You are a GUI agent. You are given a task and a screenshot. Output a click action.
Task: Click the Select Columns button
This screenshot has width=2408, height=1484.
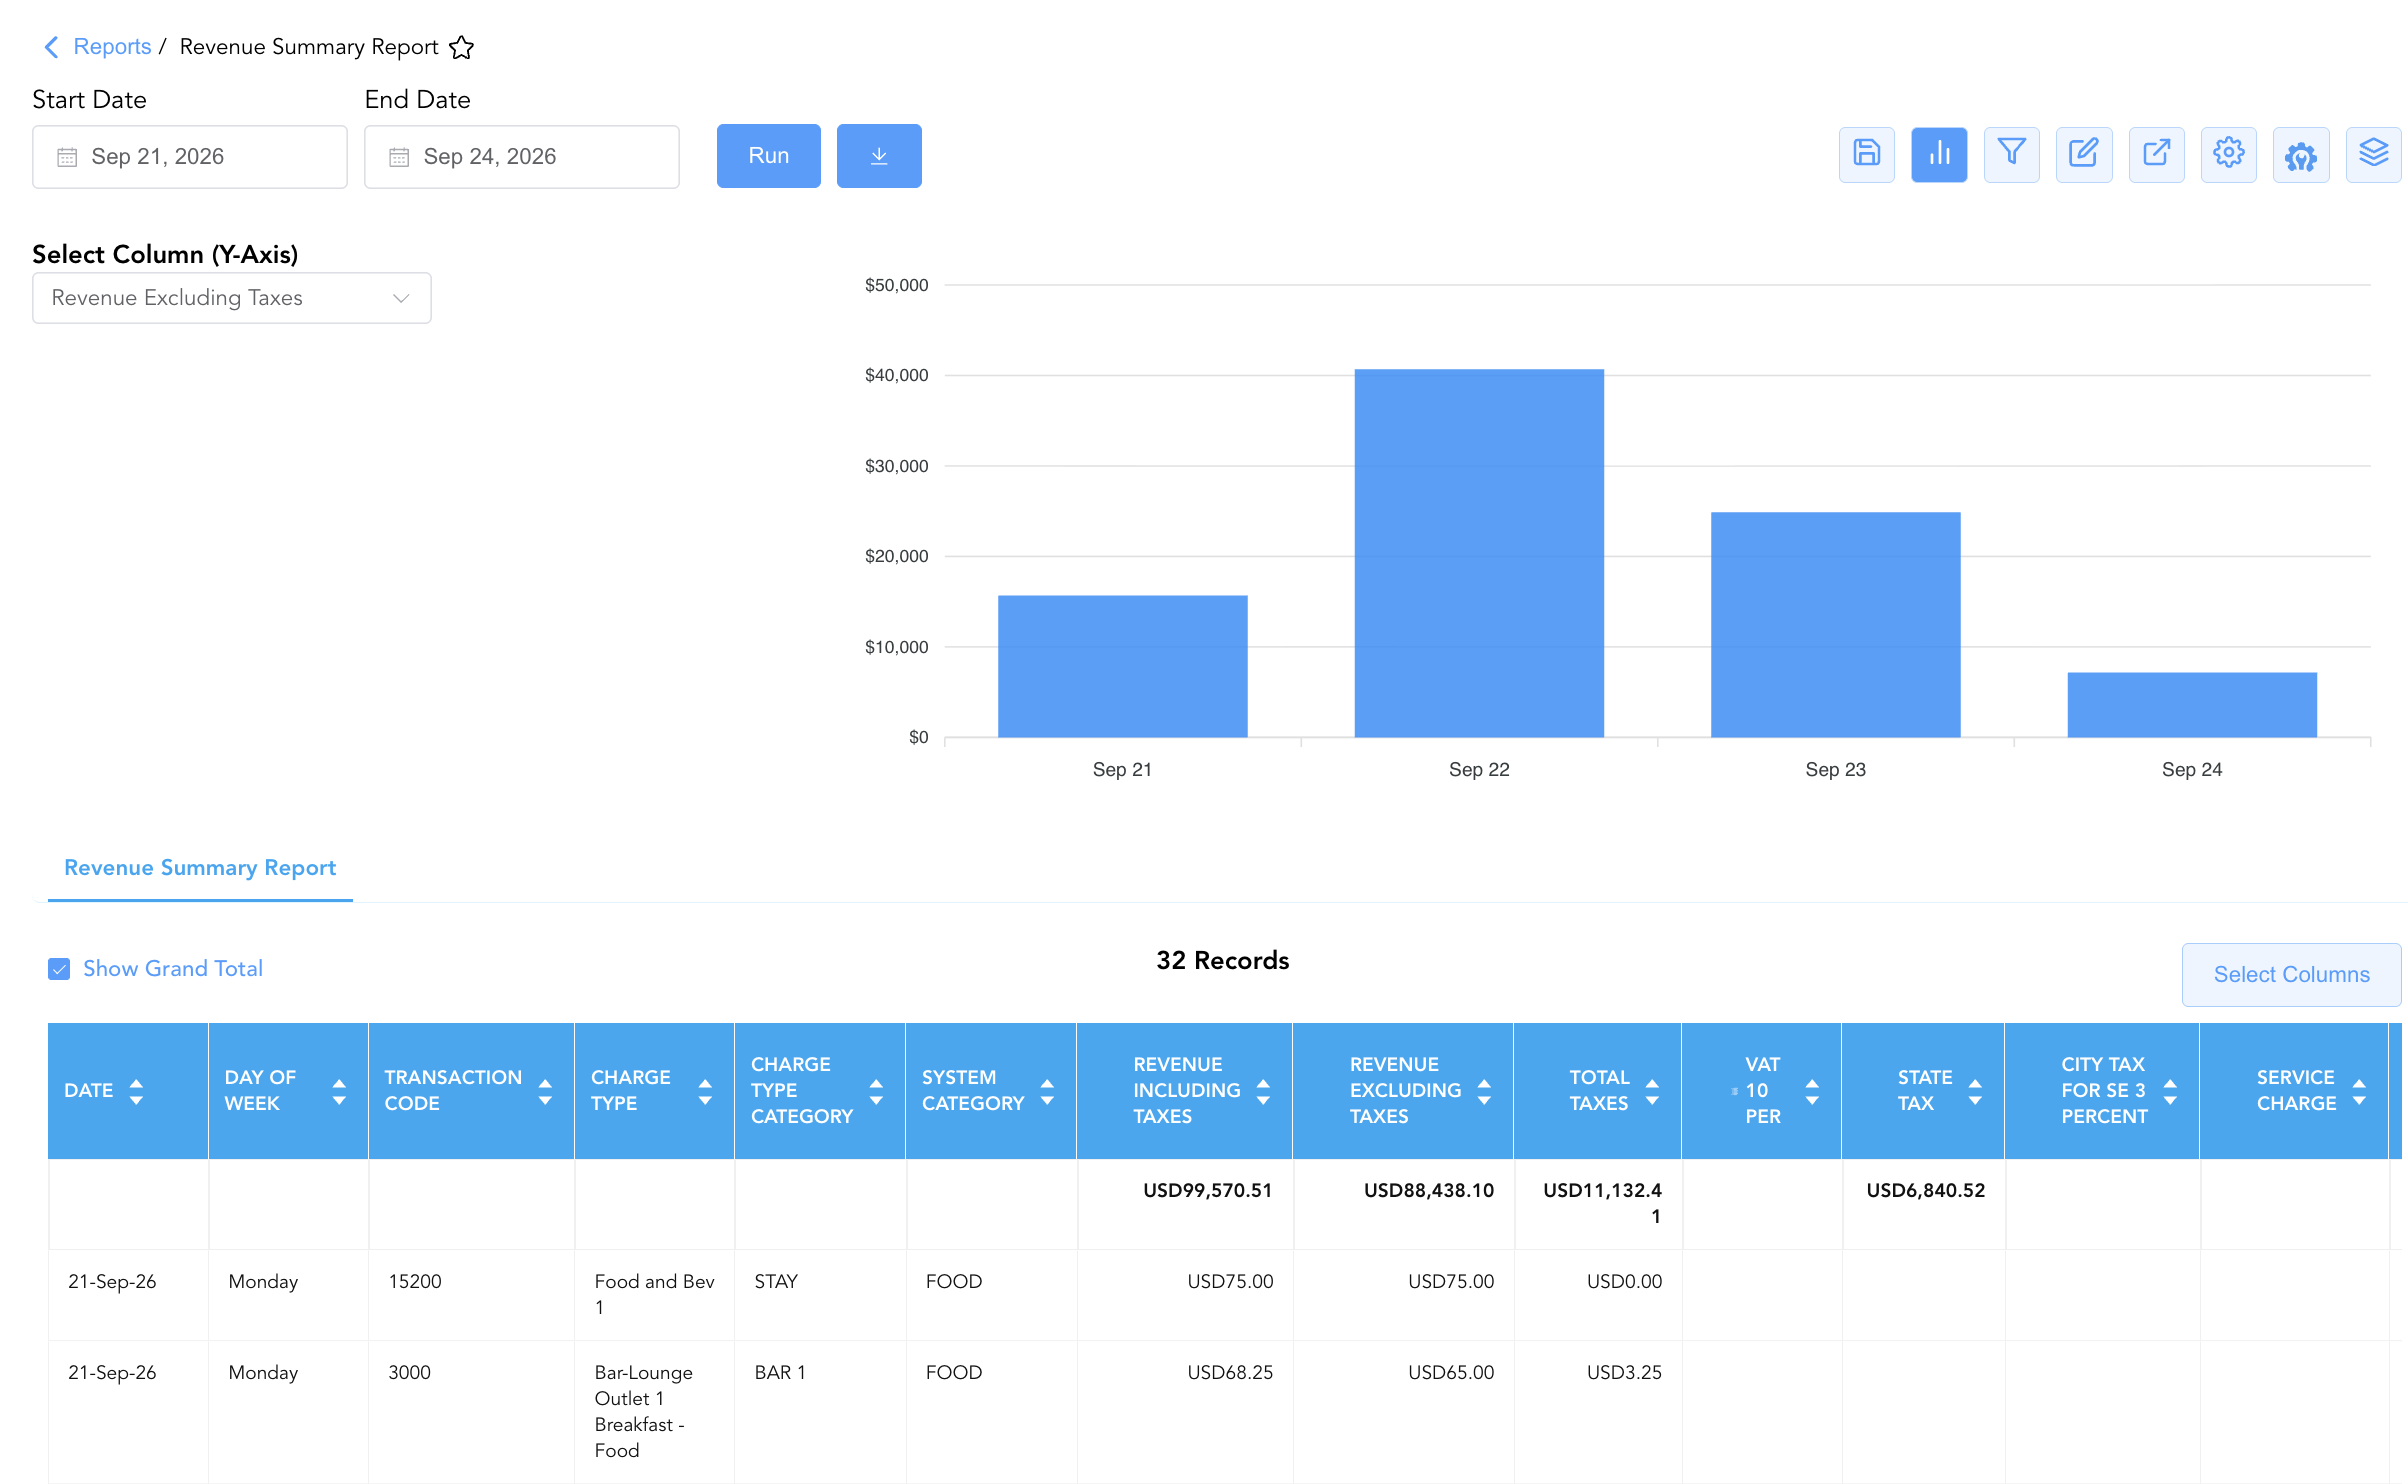click(2291, 974)
